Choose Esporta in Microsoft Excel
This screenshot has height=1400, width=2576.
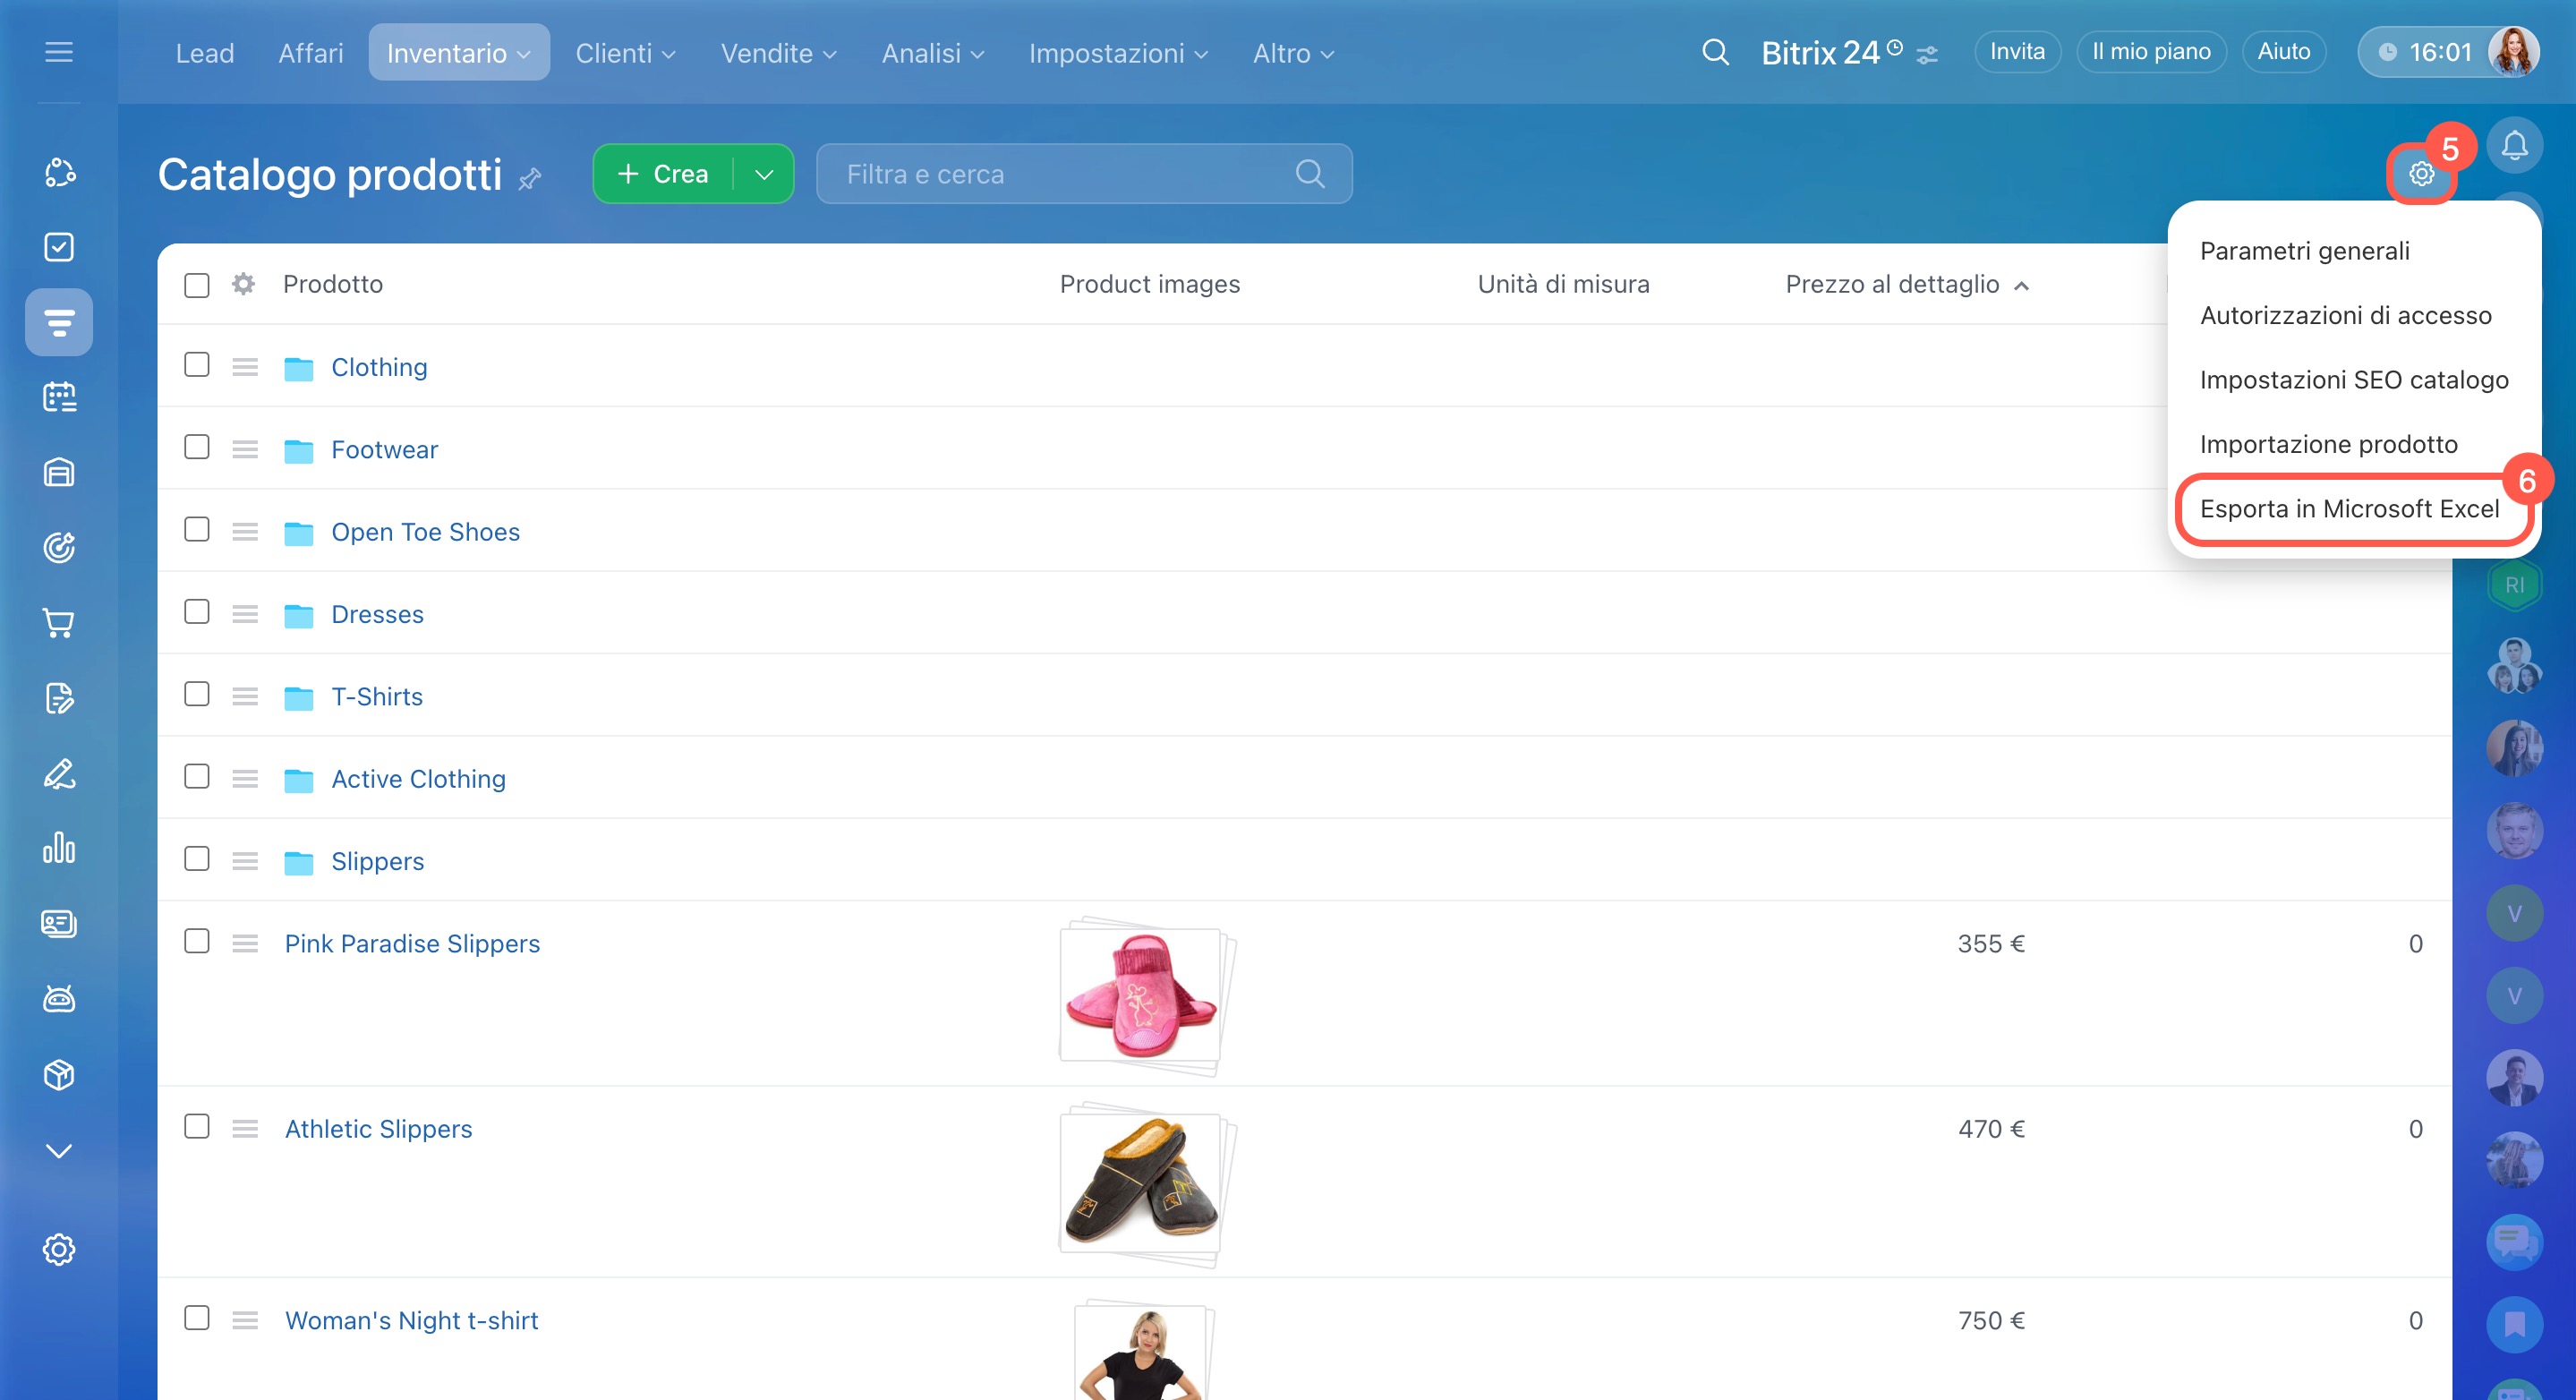pos(2349,509)
